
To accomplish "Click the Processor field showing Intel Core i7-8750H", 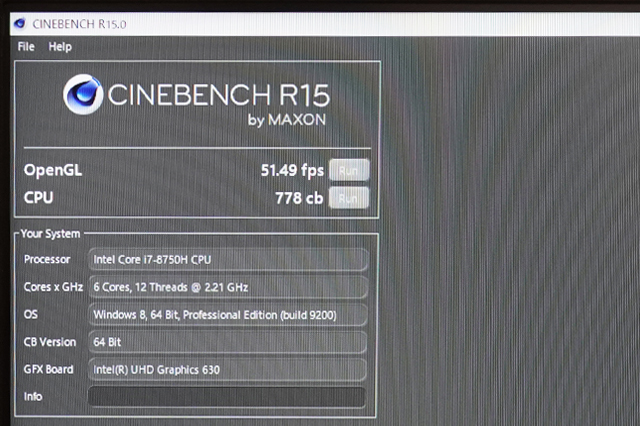I will click(x=228, y=260).
